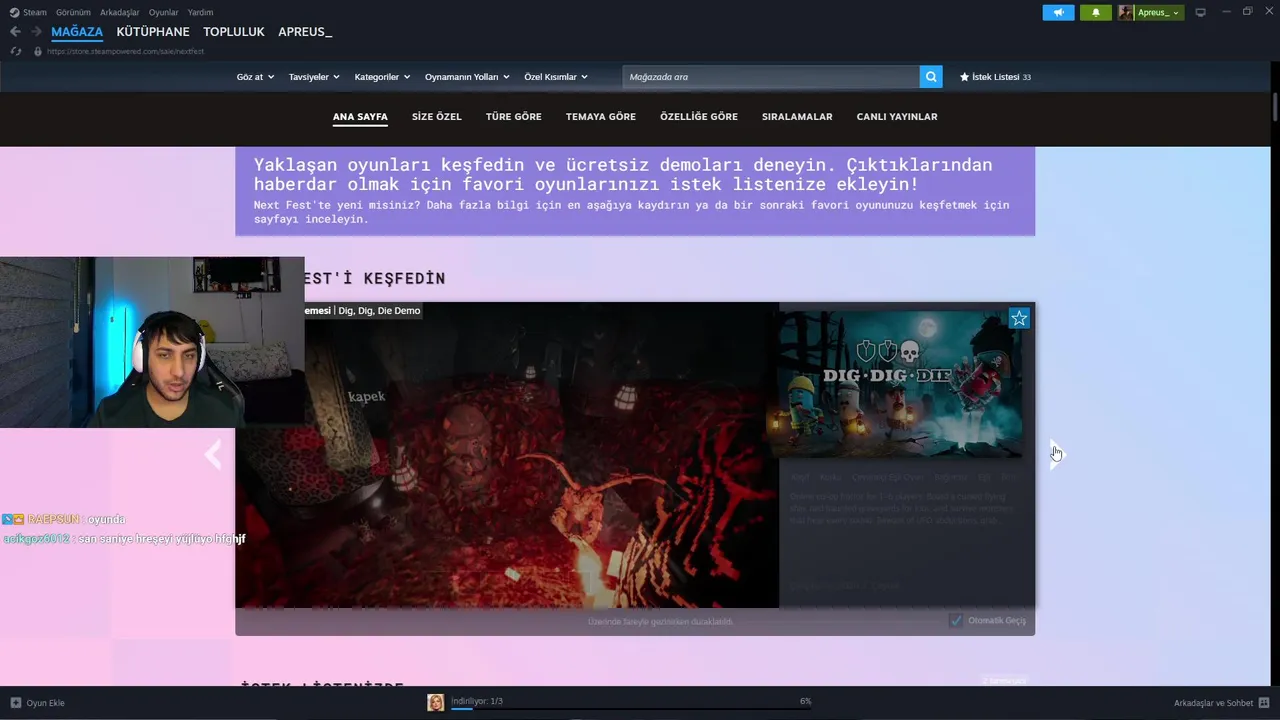Open the Apreus_ account dropdown
This screenshot has width=1280, height=720.
point(1159,12)
